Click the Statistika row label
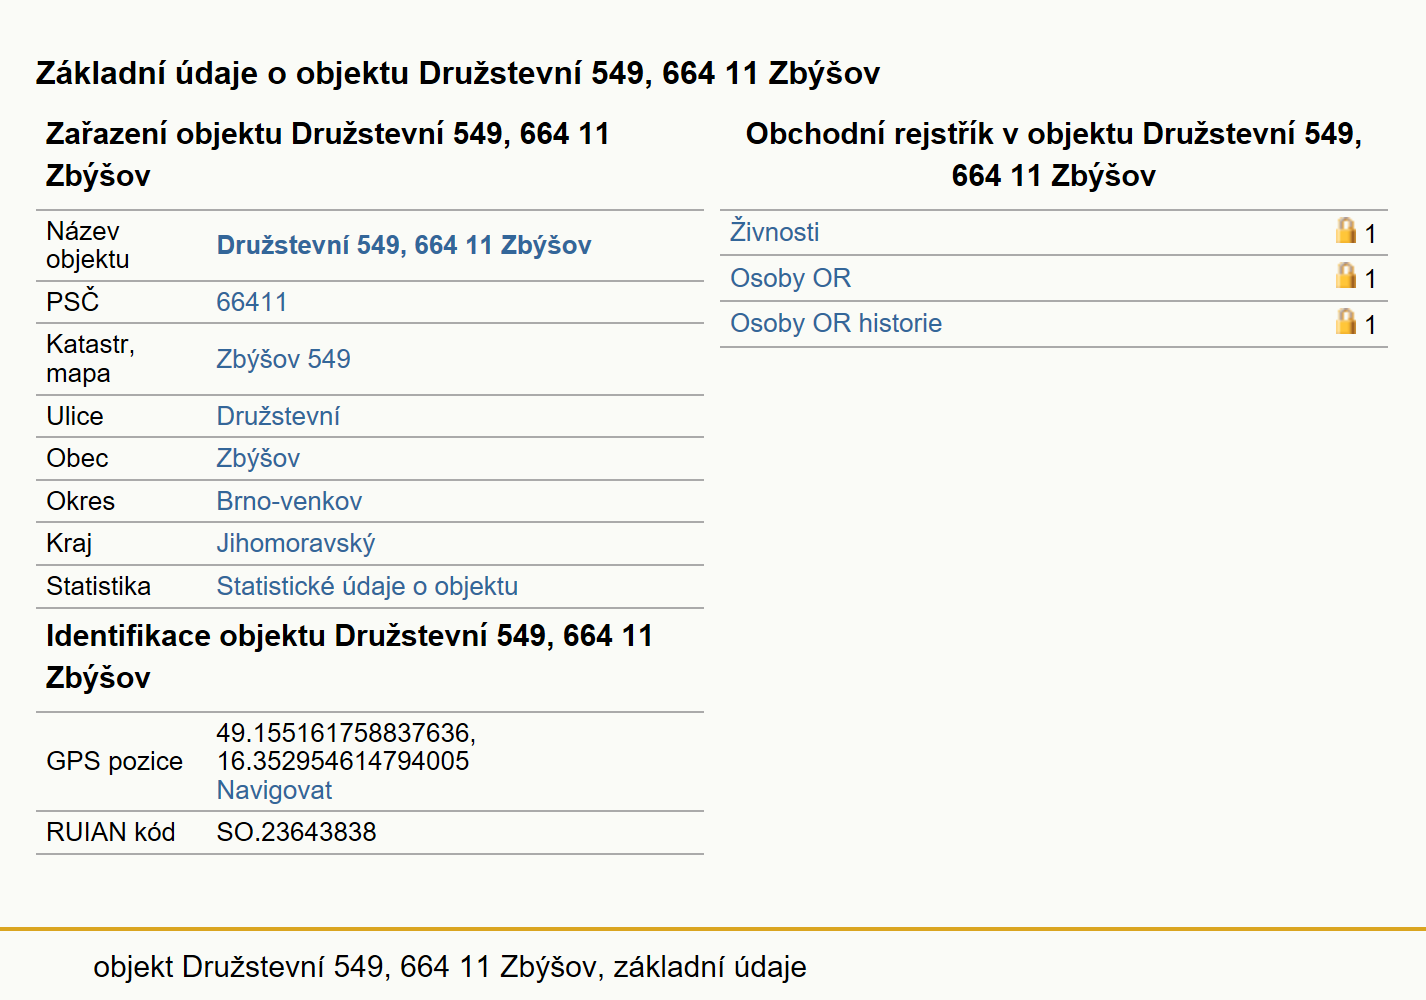Screen dimensions: 1426x1000 coord(99,586)
